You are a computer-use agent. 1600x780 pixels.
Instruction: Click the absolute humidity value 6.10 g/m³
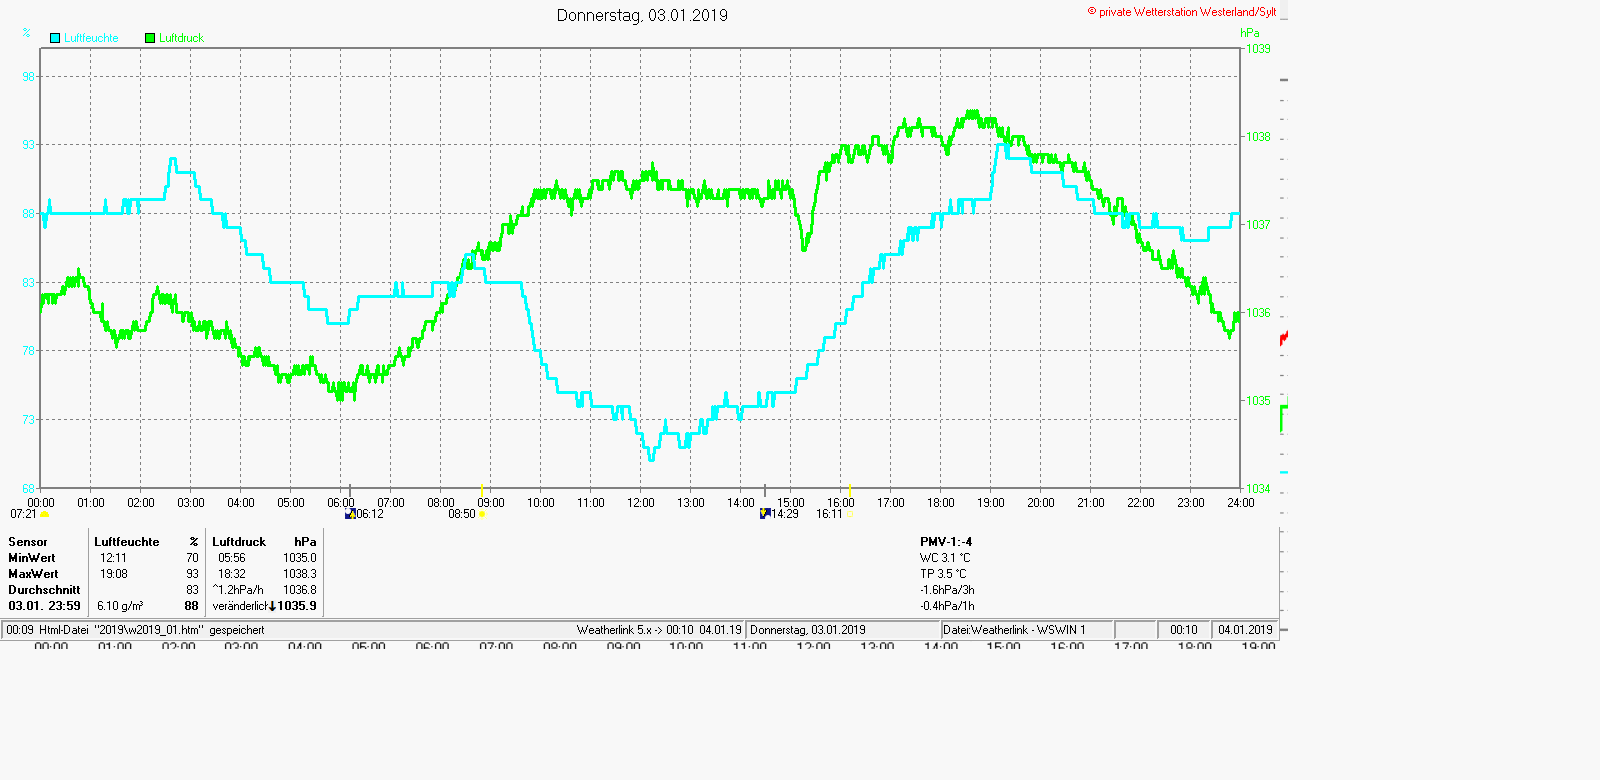120,606
